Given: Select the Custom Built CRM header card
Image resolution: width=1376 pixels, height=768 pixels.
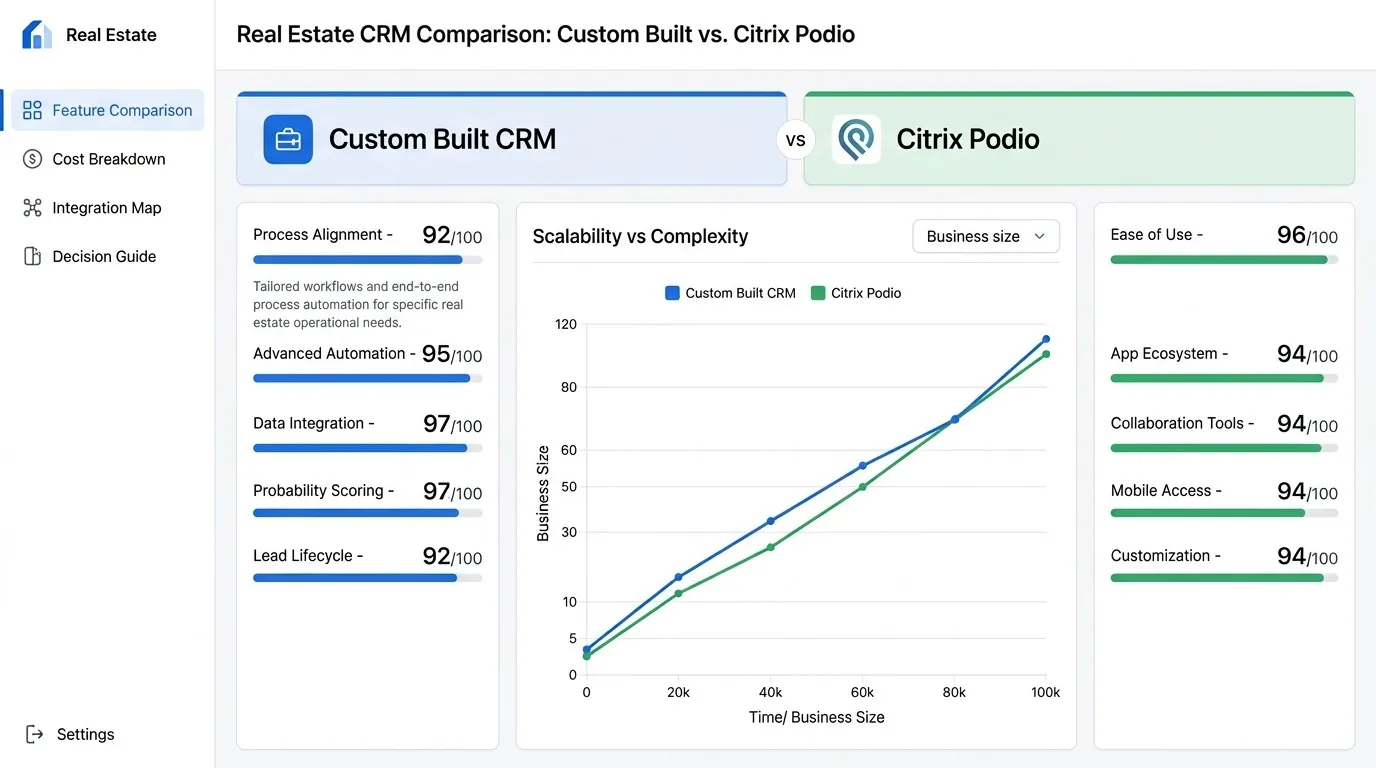Looking at the screenshot, I should [512, 139].
